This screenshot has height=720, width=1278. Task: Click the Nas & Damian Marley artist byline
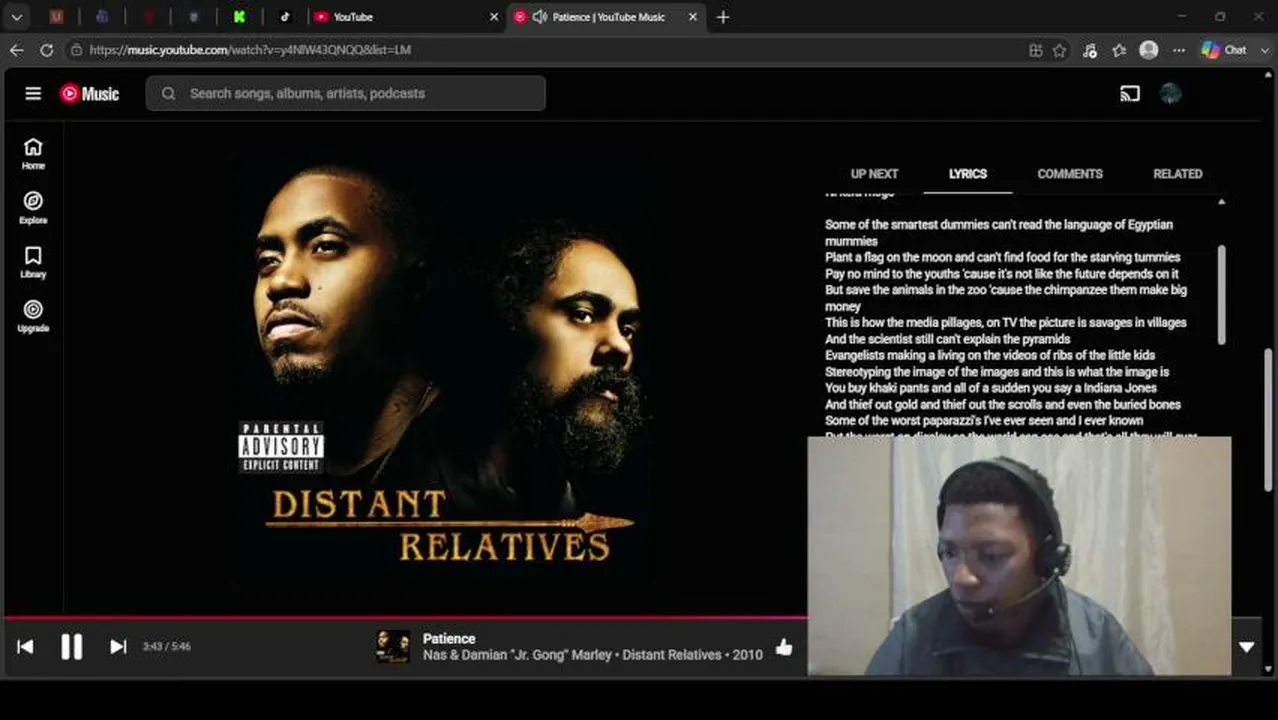click(518, 655)
